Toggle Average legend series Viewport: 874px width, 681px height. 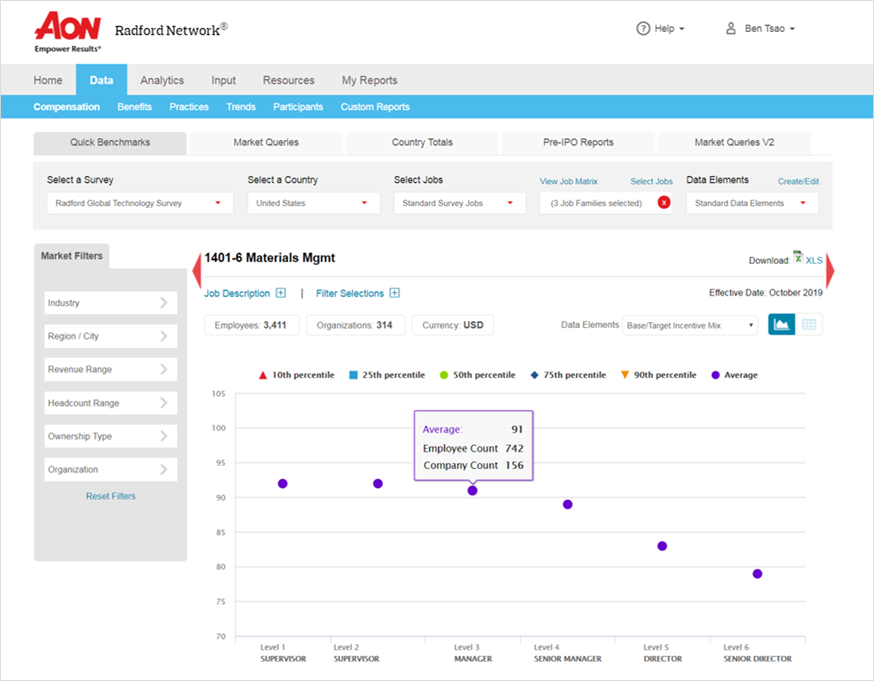[x=735, y=375]
